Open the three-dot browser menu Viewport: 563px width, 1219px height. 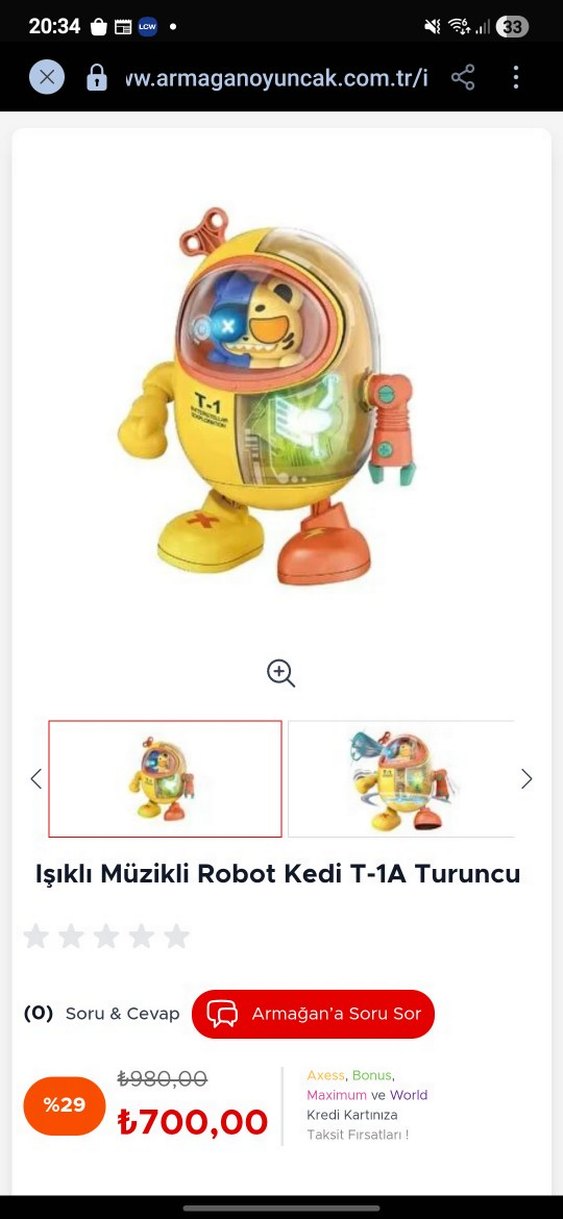[516, 77]
